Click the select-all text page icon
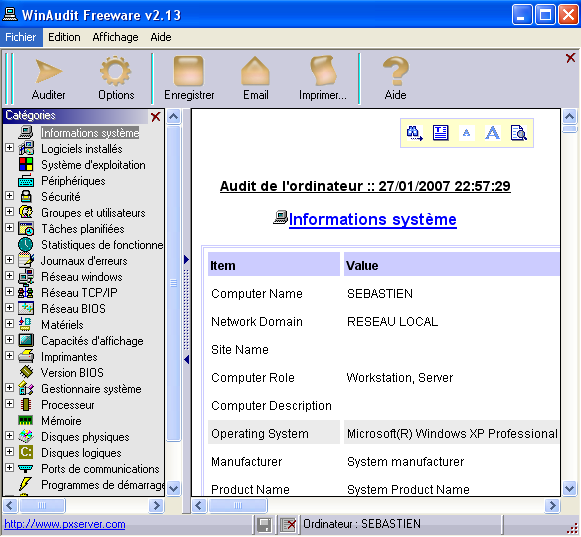This screenshot has width=581, height=537. tap(441, 133)
